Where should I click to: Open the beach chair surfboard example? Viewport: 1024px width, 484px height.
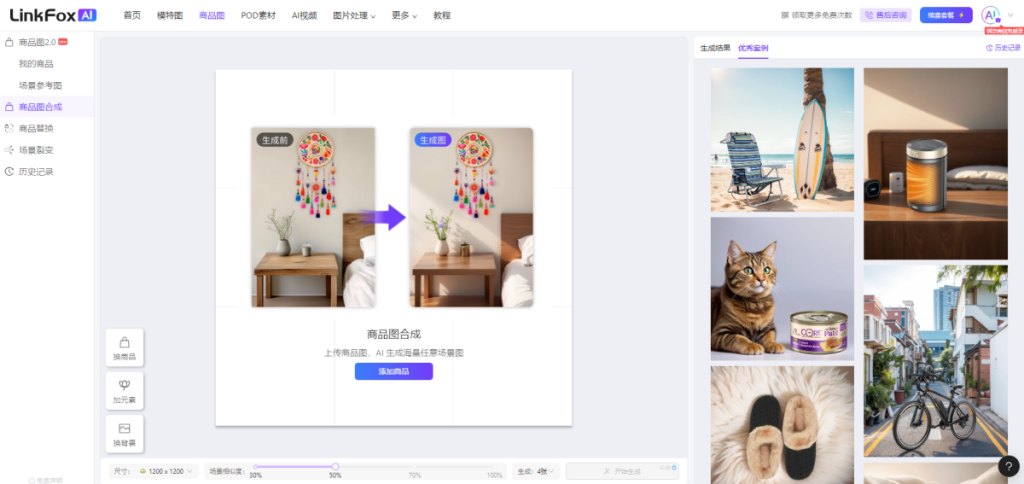[782, 140]
